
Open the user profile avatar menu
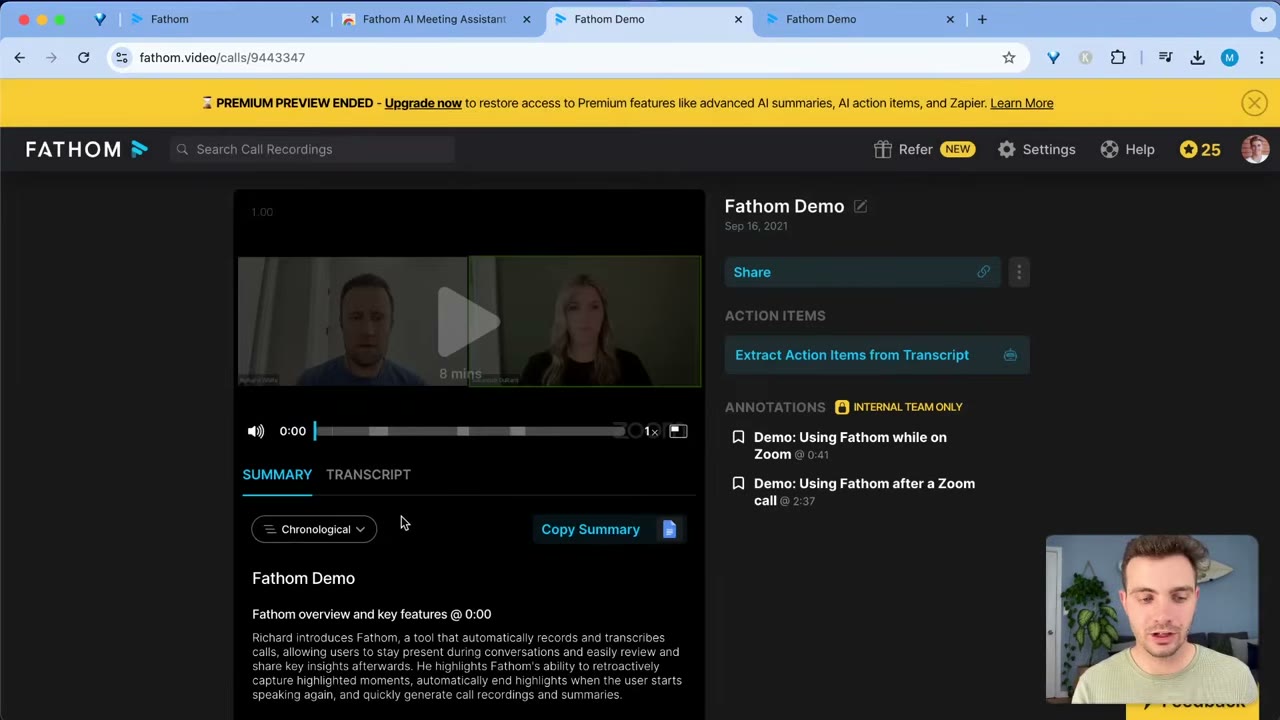click(1255, 149)
